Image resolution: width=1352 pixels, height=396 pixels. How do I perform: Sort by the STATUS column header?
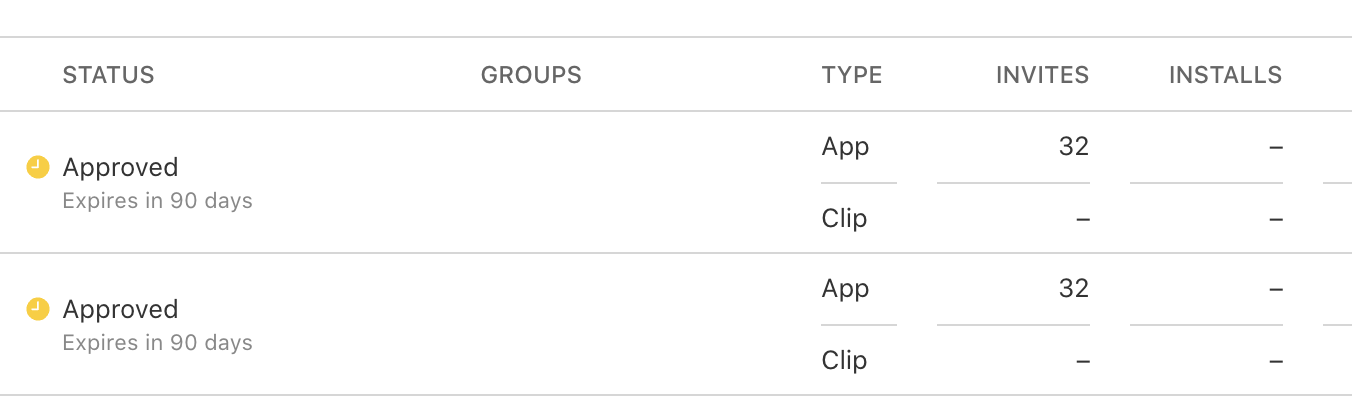(108, 75)
